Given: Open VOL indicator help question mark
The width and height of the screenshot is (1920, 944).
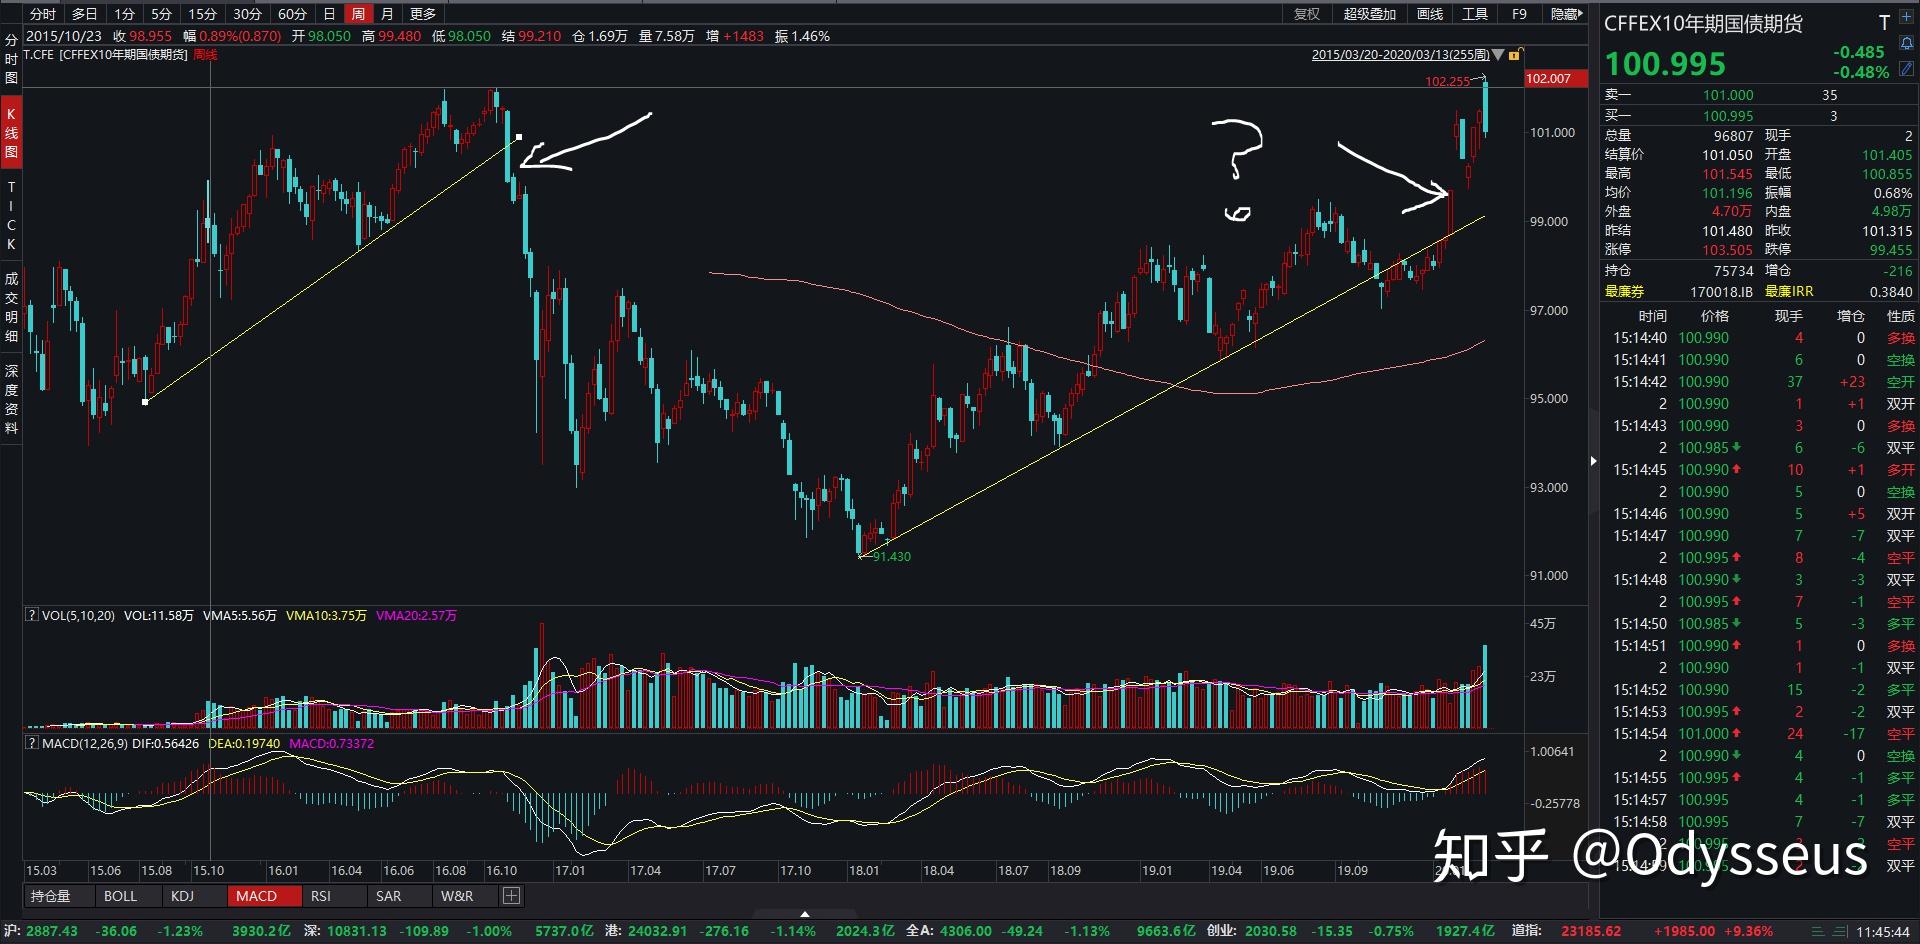Looking at the screenshot, I should tap(32, 615).
